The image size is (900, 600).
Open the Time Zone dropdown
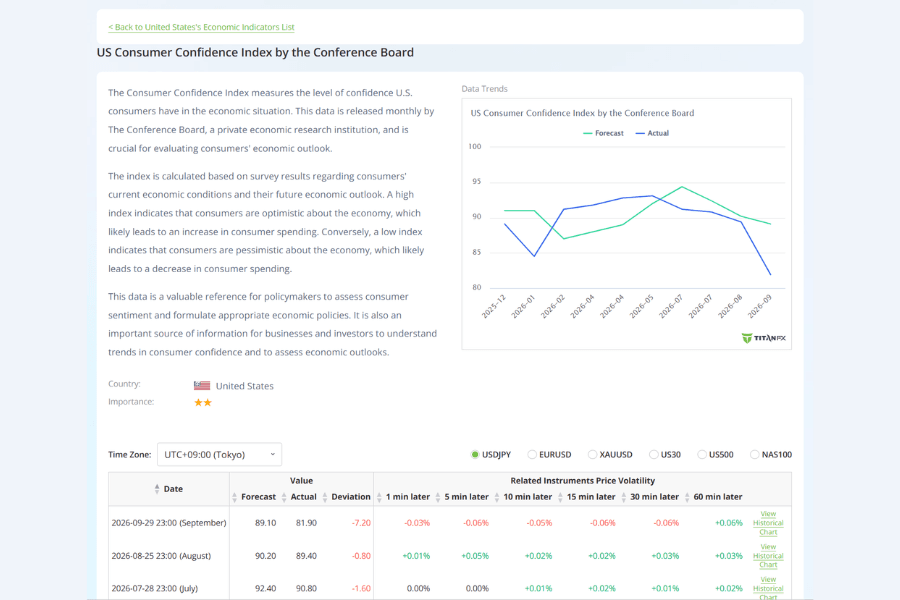[x=219, y=455]
